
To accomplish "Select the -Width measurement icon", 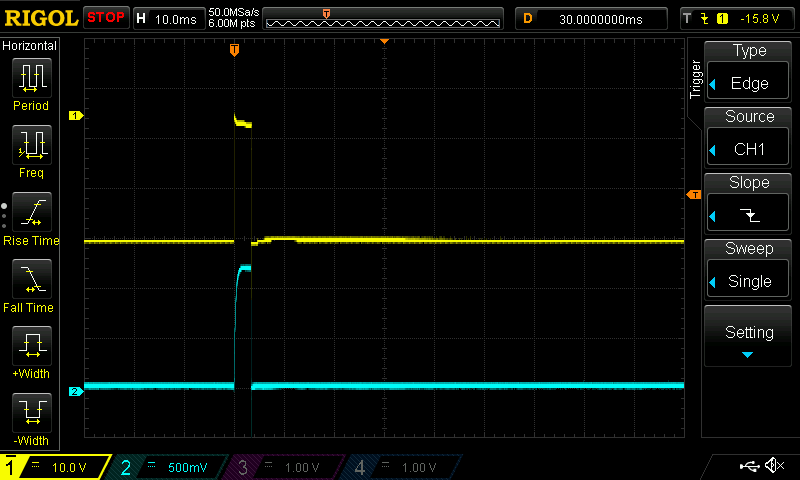I will click(x=30, y=418).
